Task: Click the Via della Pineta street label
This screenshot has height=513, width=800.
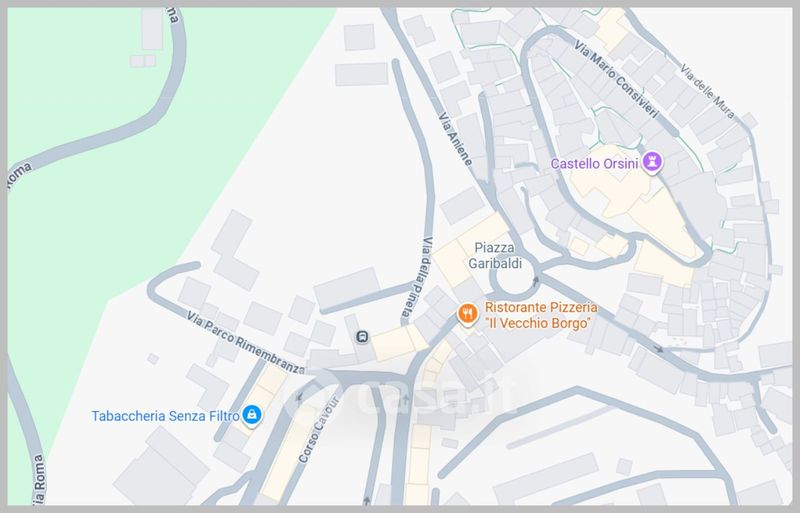Action: (x=417, y=280)
